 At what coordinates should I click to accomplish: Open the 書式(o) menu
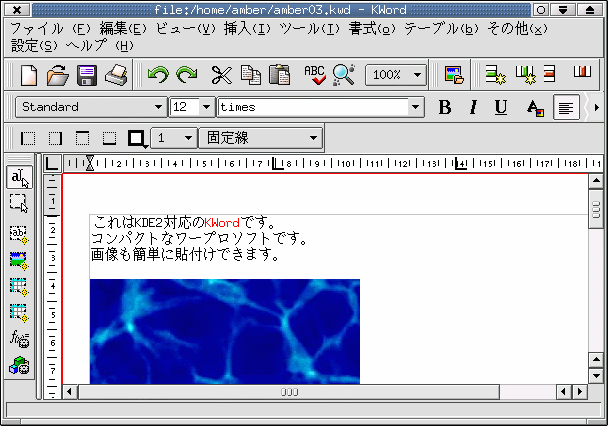pyautogui.click(x=371, y=29)
